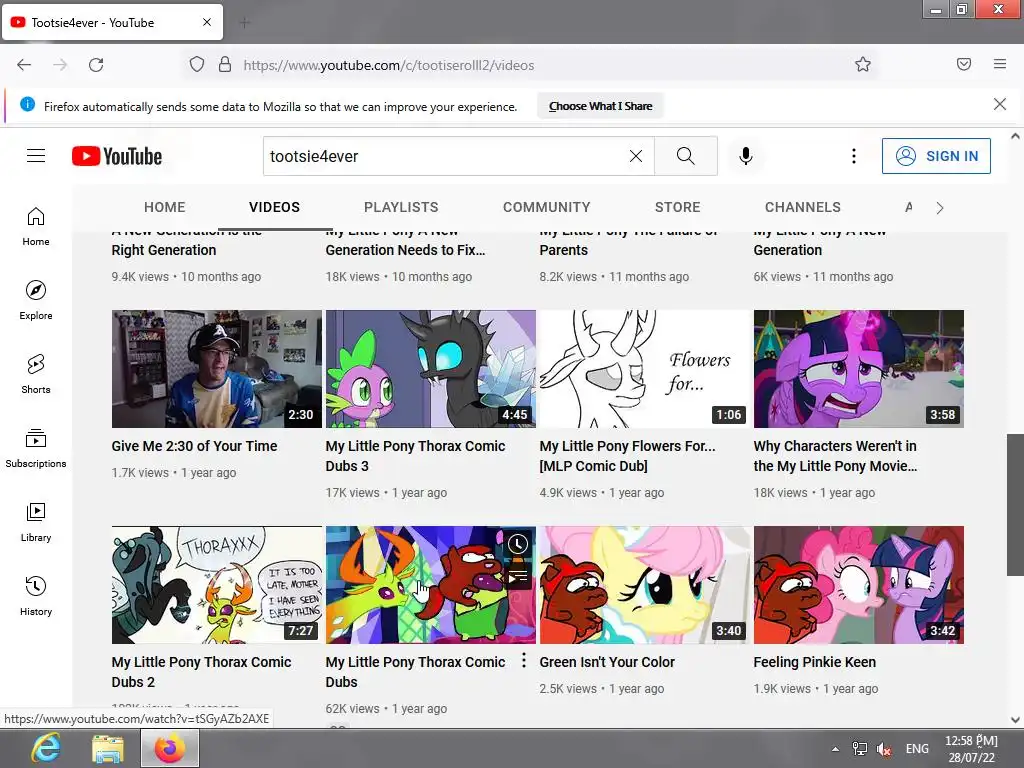Open Shorts in the sidebar
Screen dimensions: 1024x768
(x=36, y=374)
